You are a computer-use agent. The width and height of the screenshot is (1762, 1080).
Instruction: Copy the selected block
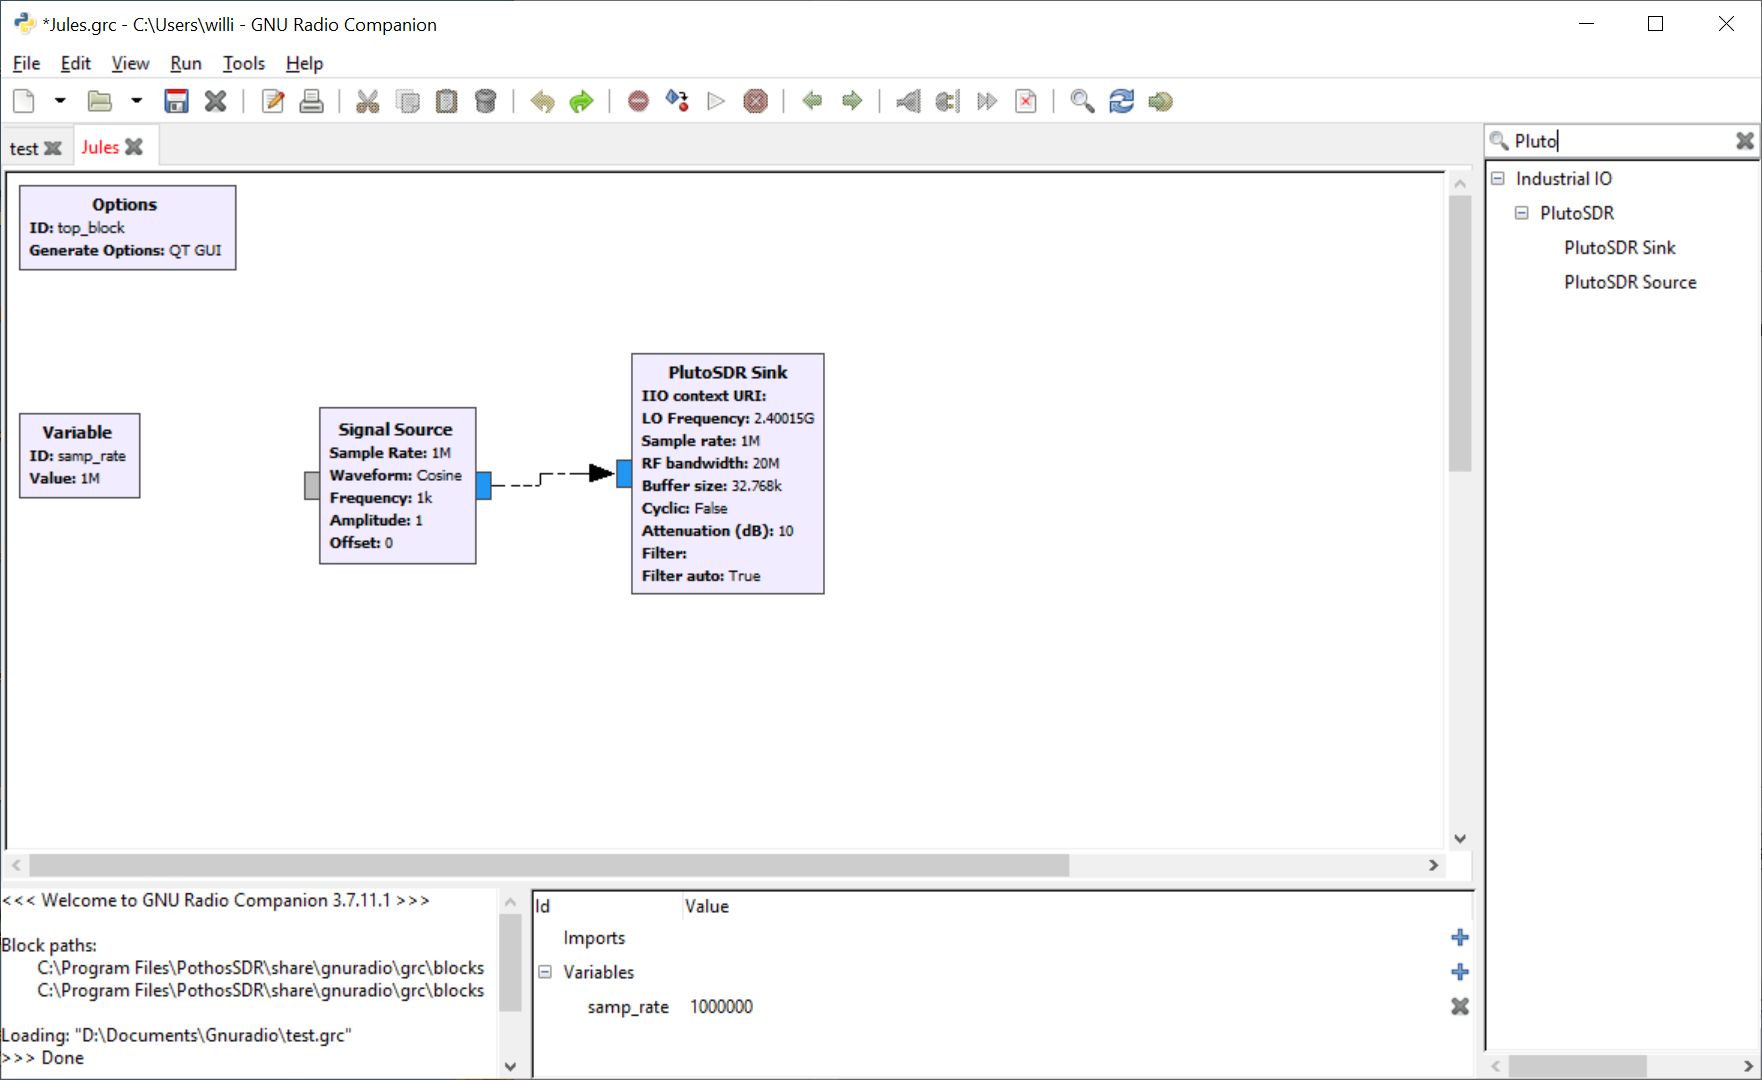click(x=408, y=101)
